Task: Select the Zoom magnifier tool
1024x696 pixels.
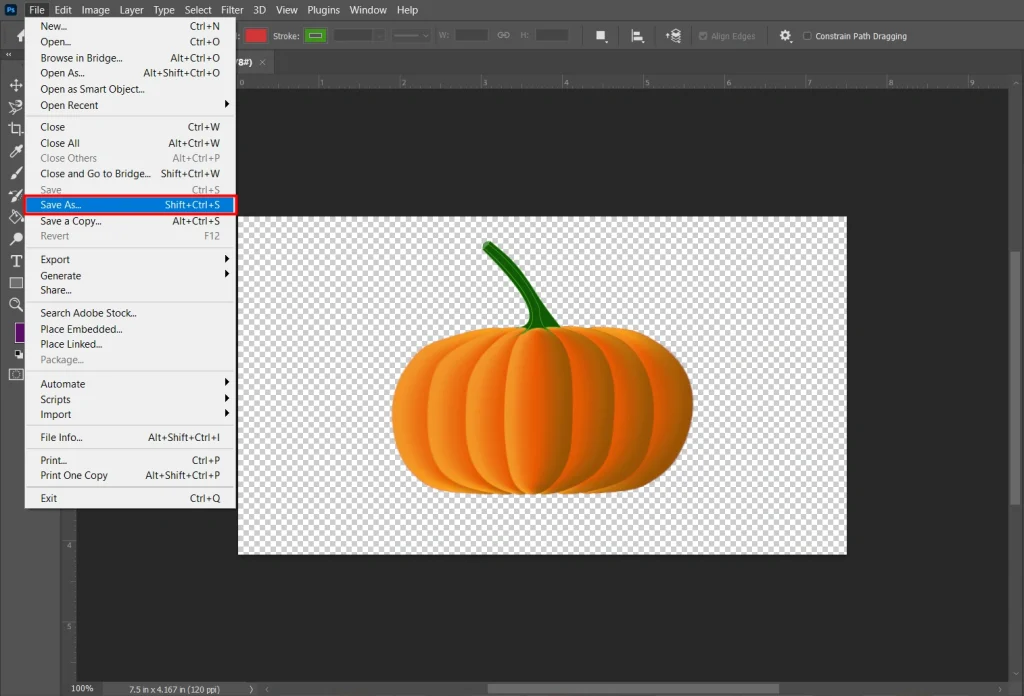Action: coord(16,305)
